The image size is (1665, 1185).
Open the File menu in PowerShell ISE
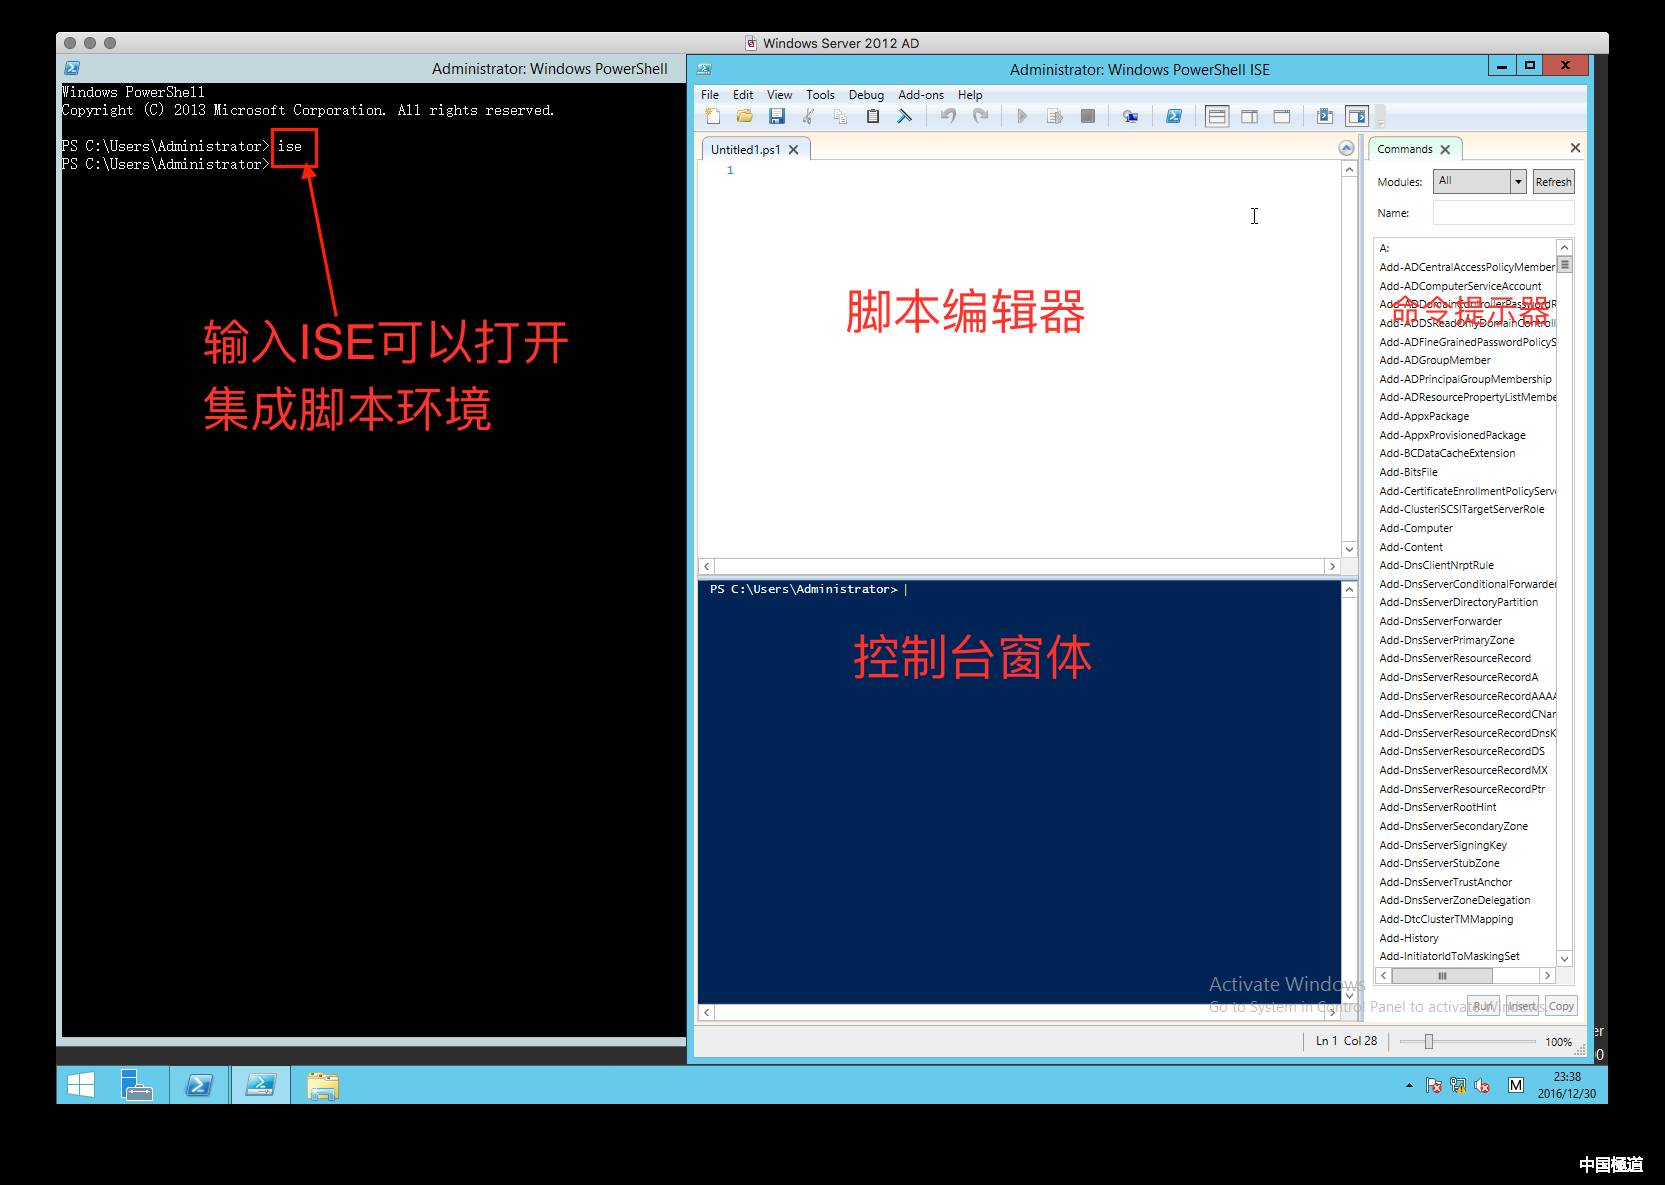(x=710, y=95)
